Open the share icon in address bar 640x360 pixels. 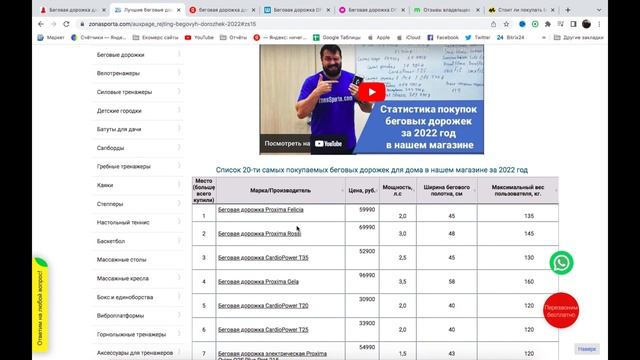click(x=493, y=24)
